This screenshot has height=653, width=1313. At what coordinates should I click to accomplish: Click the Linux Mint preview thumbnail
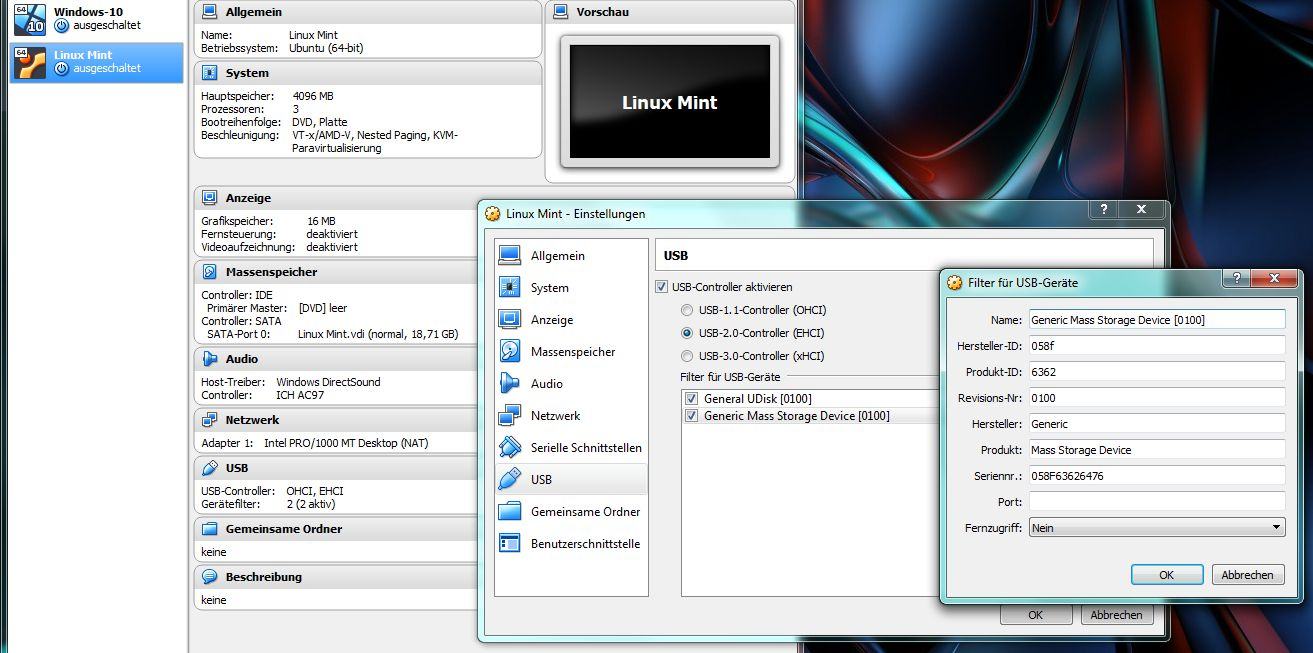pos(669,102)
